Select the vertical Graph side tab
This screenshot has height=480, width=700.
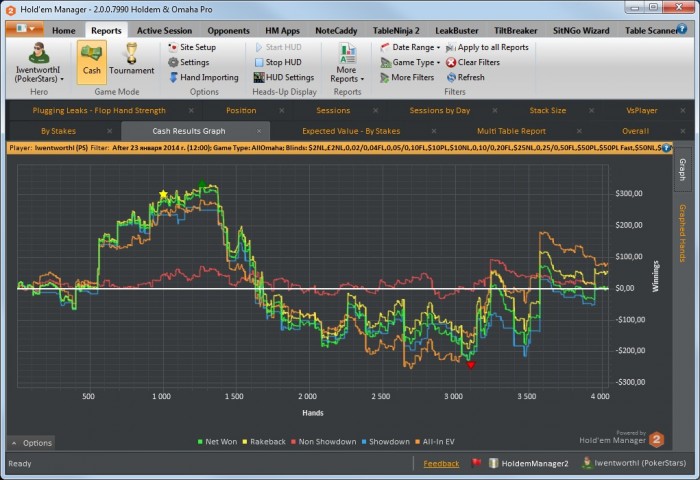682,169
